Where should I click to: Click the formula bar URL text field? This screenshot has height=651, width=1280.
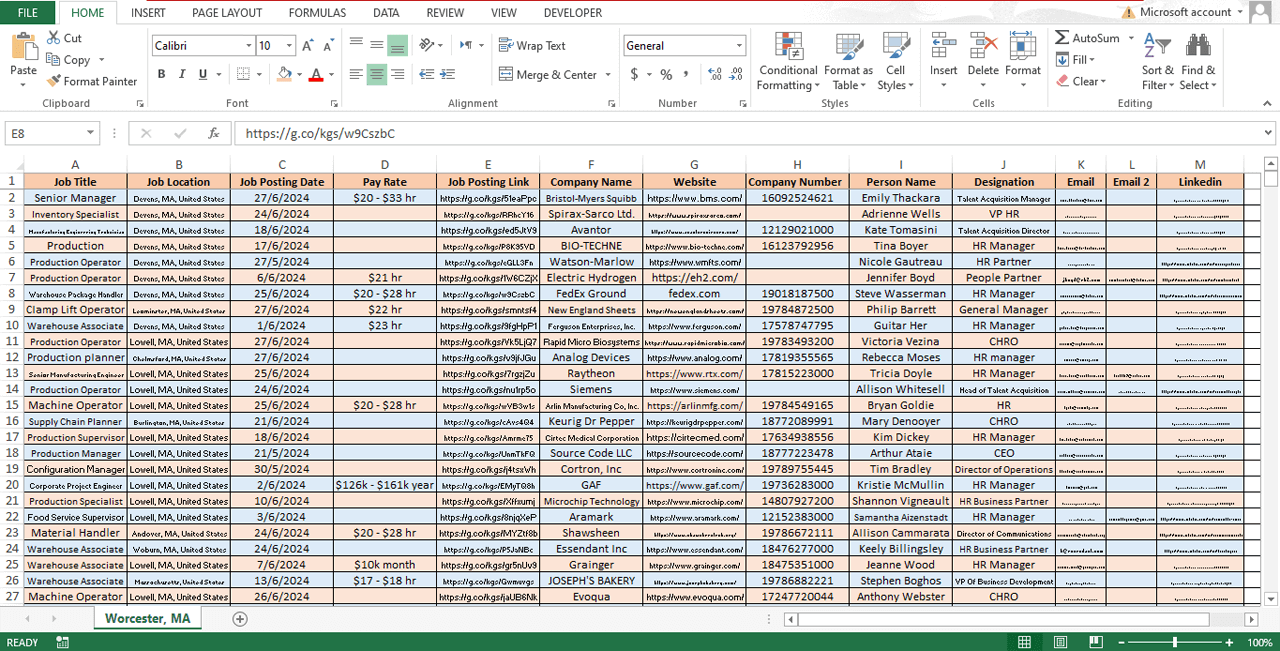700,133
